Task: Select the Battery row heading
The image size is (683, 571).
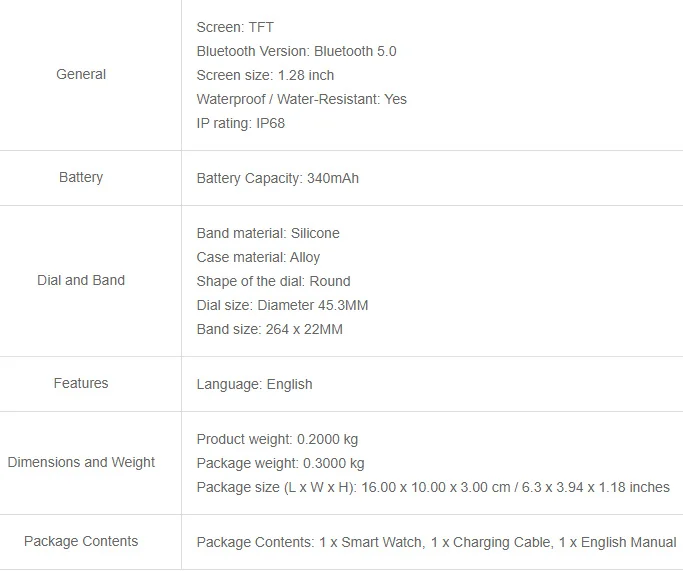Action: (81, 178)
